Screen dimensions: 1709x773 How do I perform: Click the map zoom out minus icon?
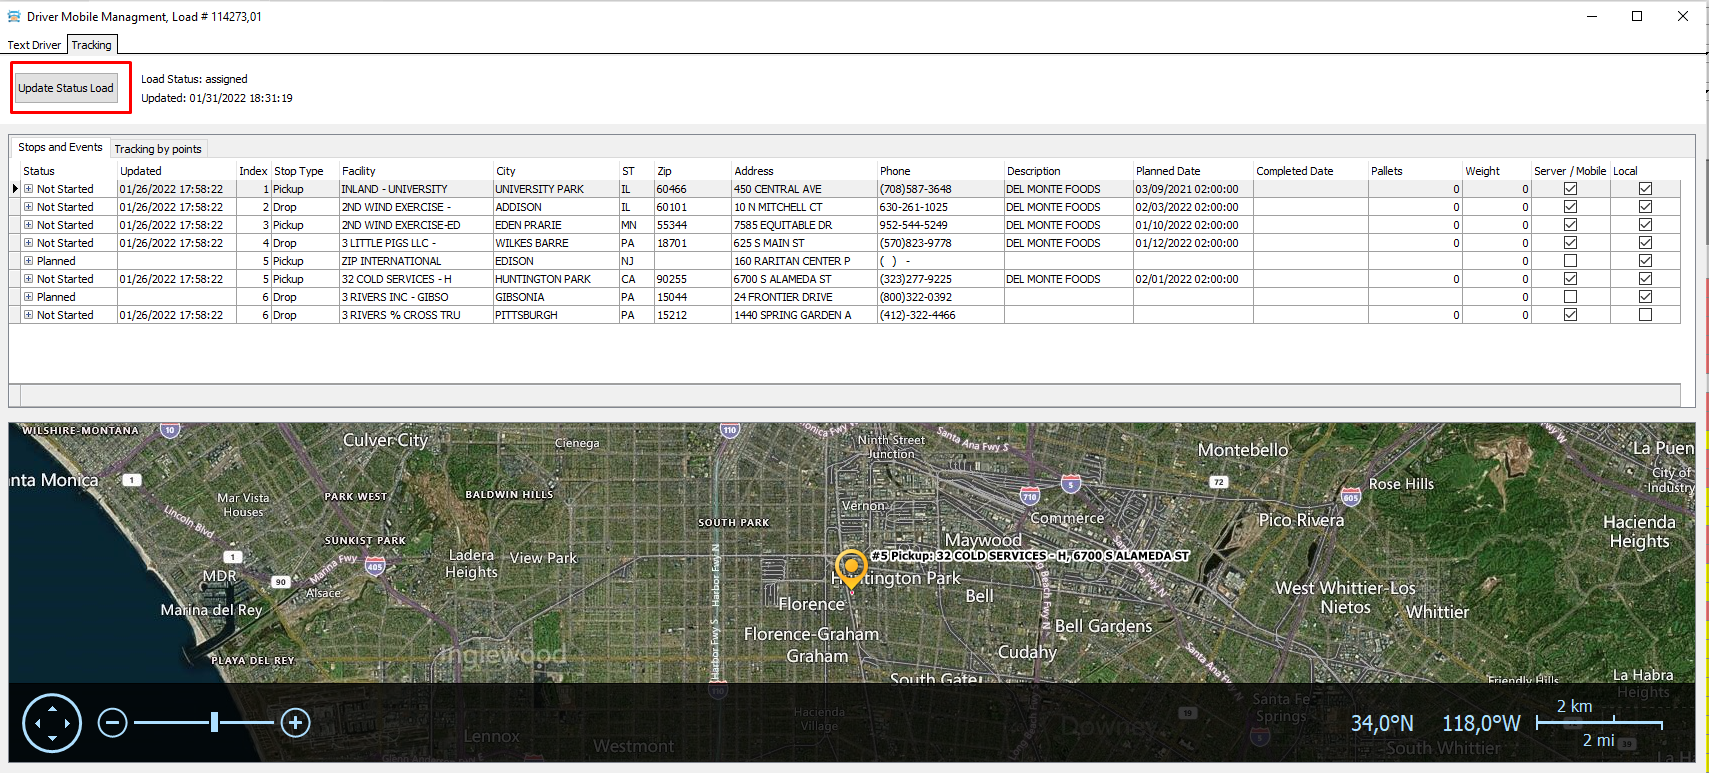113,722
